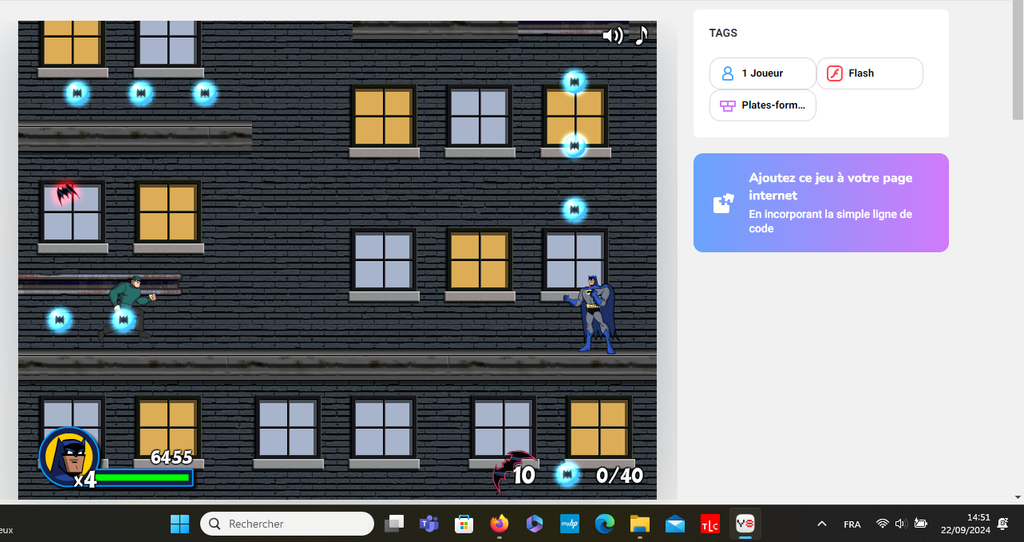Viewport: 1024px width, 542px height.
Task: Click the embed game puzzle icon
Action: 723,203
